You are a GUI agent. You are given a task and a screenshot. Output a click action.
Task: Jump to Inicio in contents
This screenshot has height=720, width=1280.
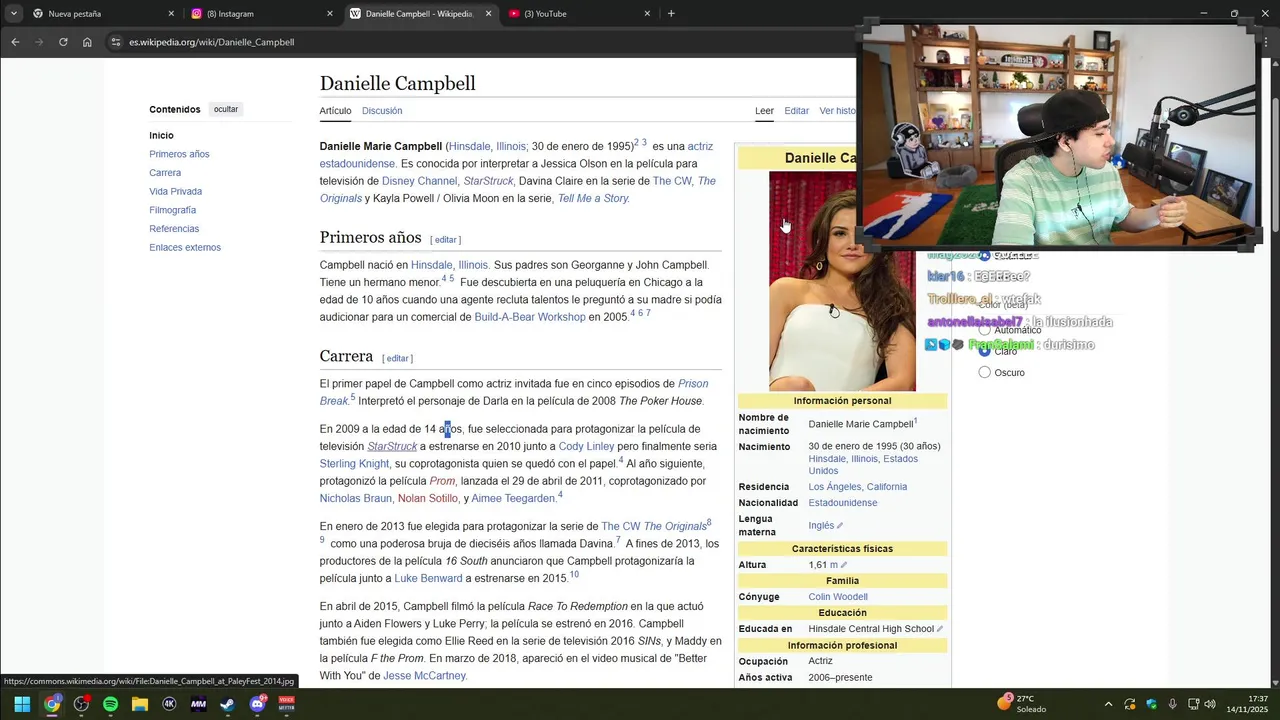tap(161, 136)
